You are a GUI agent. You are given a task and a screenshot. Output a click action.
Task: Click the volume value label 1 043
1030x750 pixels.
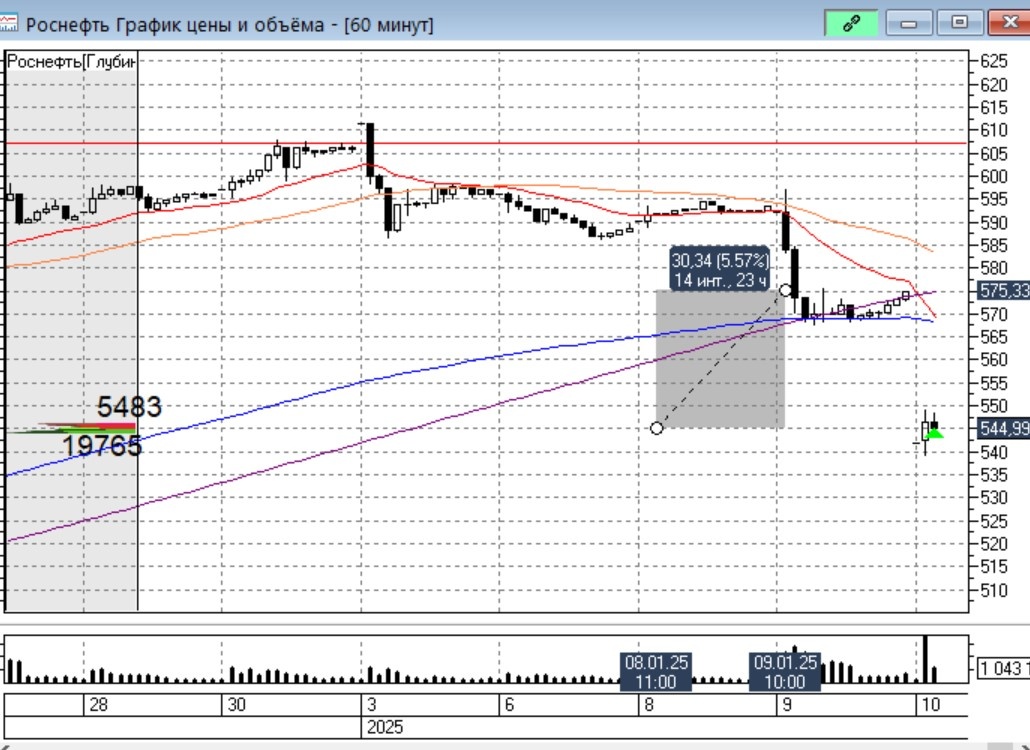point(1004,669)
